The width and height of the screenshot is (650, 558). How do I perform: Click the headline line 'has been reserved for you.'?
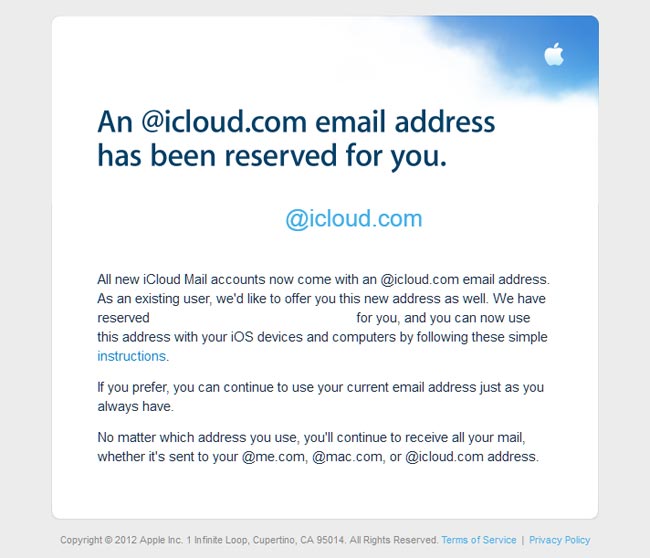point(272,156)
